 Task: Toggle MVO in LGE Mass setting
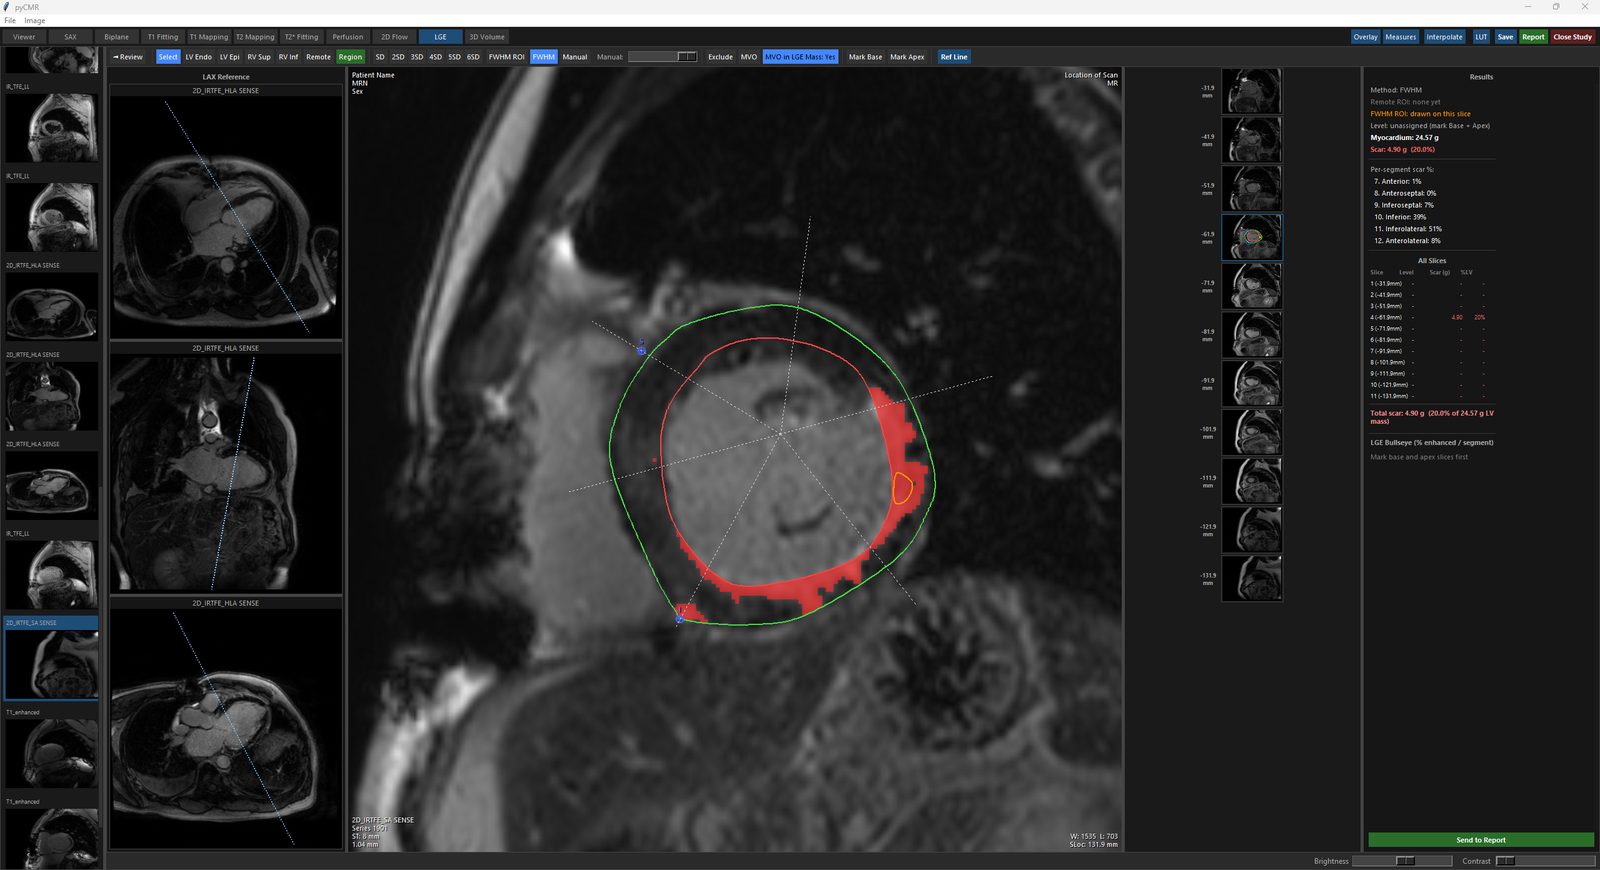pos(800,57)
